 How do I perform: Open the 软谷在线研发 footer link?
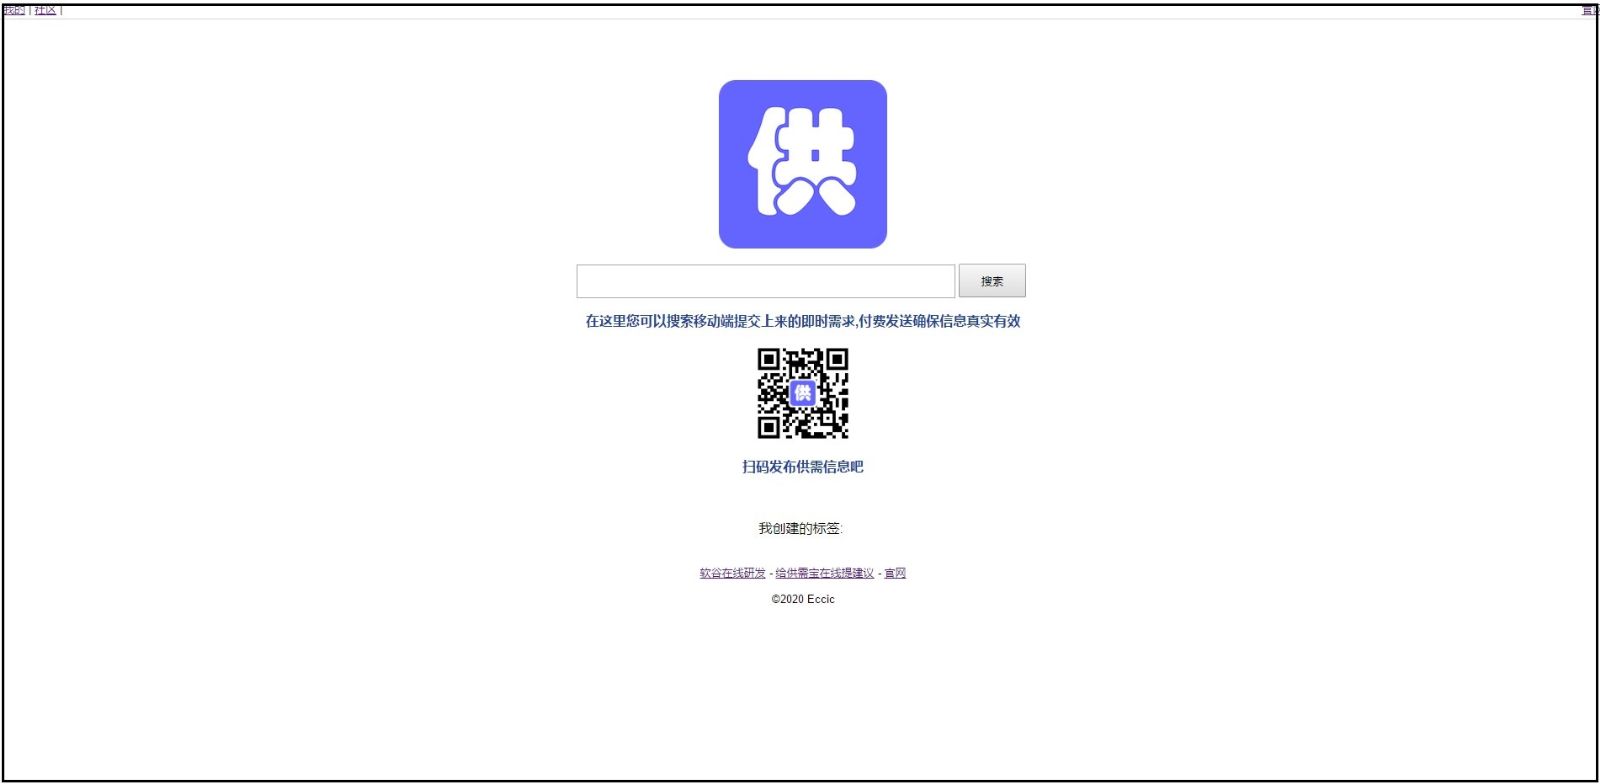(x=732, y=573)
